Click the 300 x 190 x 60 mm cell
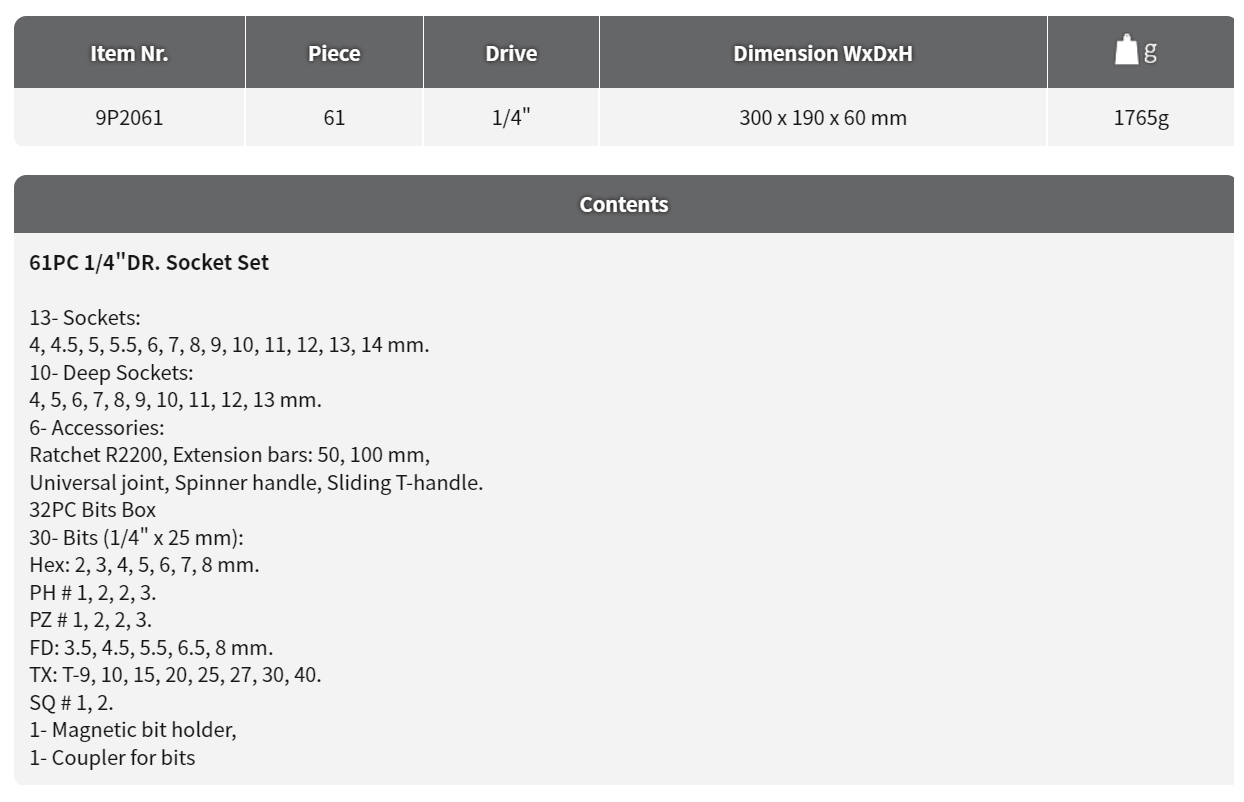1244x802 pixels. [823, 117]
